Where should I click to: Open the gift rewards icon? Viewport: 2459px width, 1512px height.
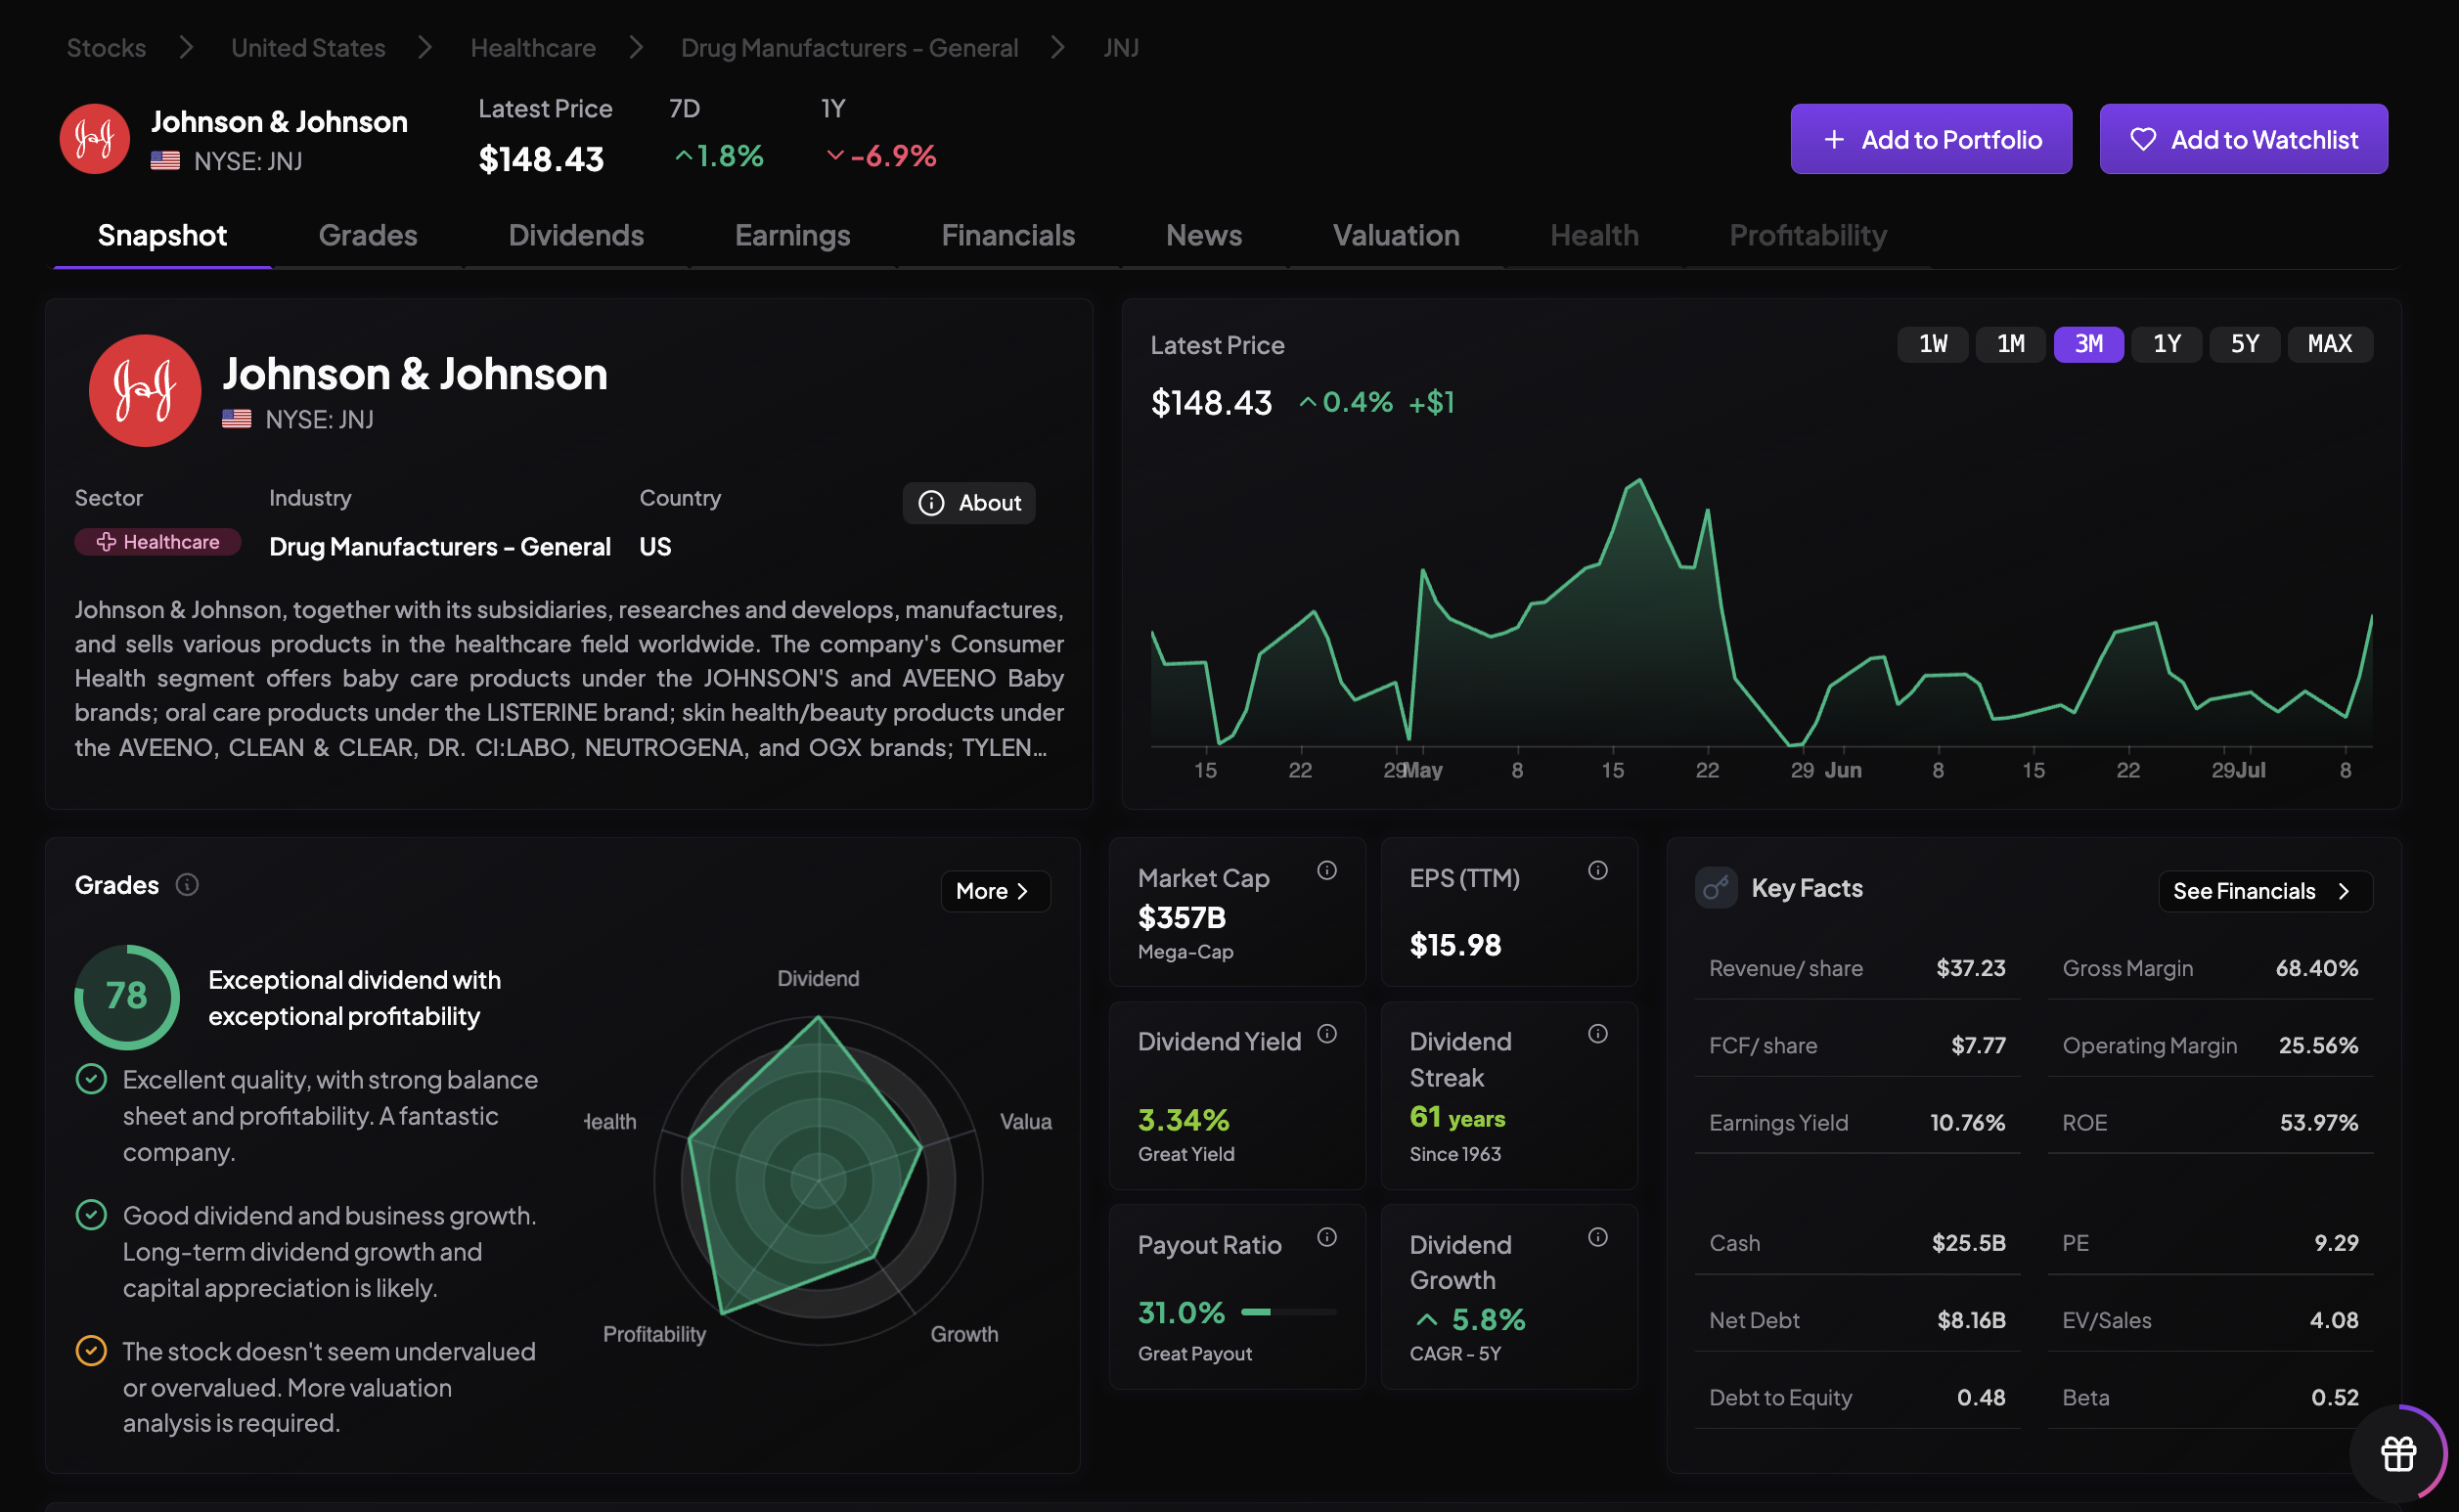point(2398,1454)
